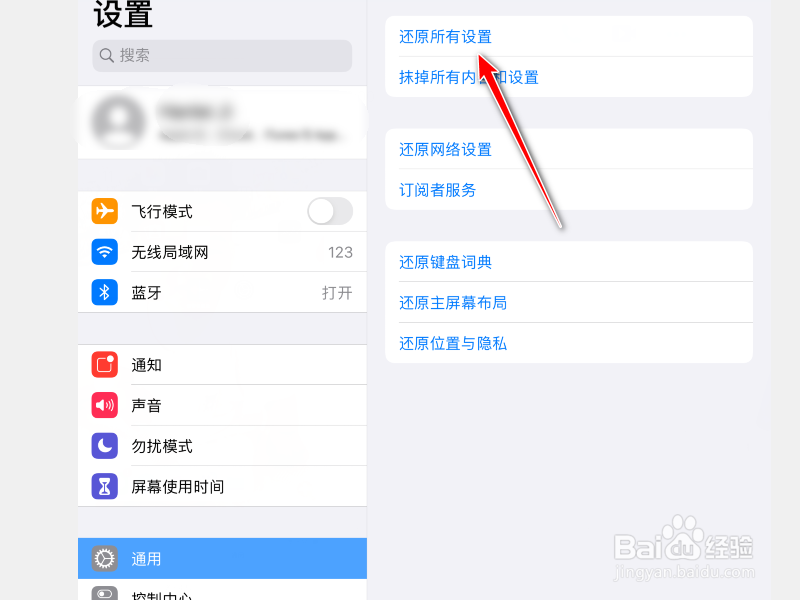Tap the Sounds speaker icon

point(105,405)
